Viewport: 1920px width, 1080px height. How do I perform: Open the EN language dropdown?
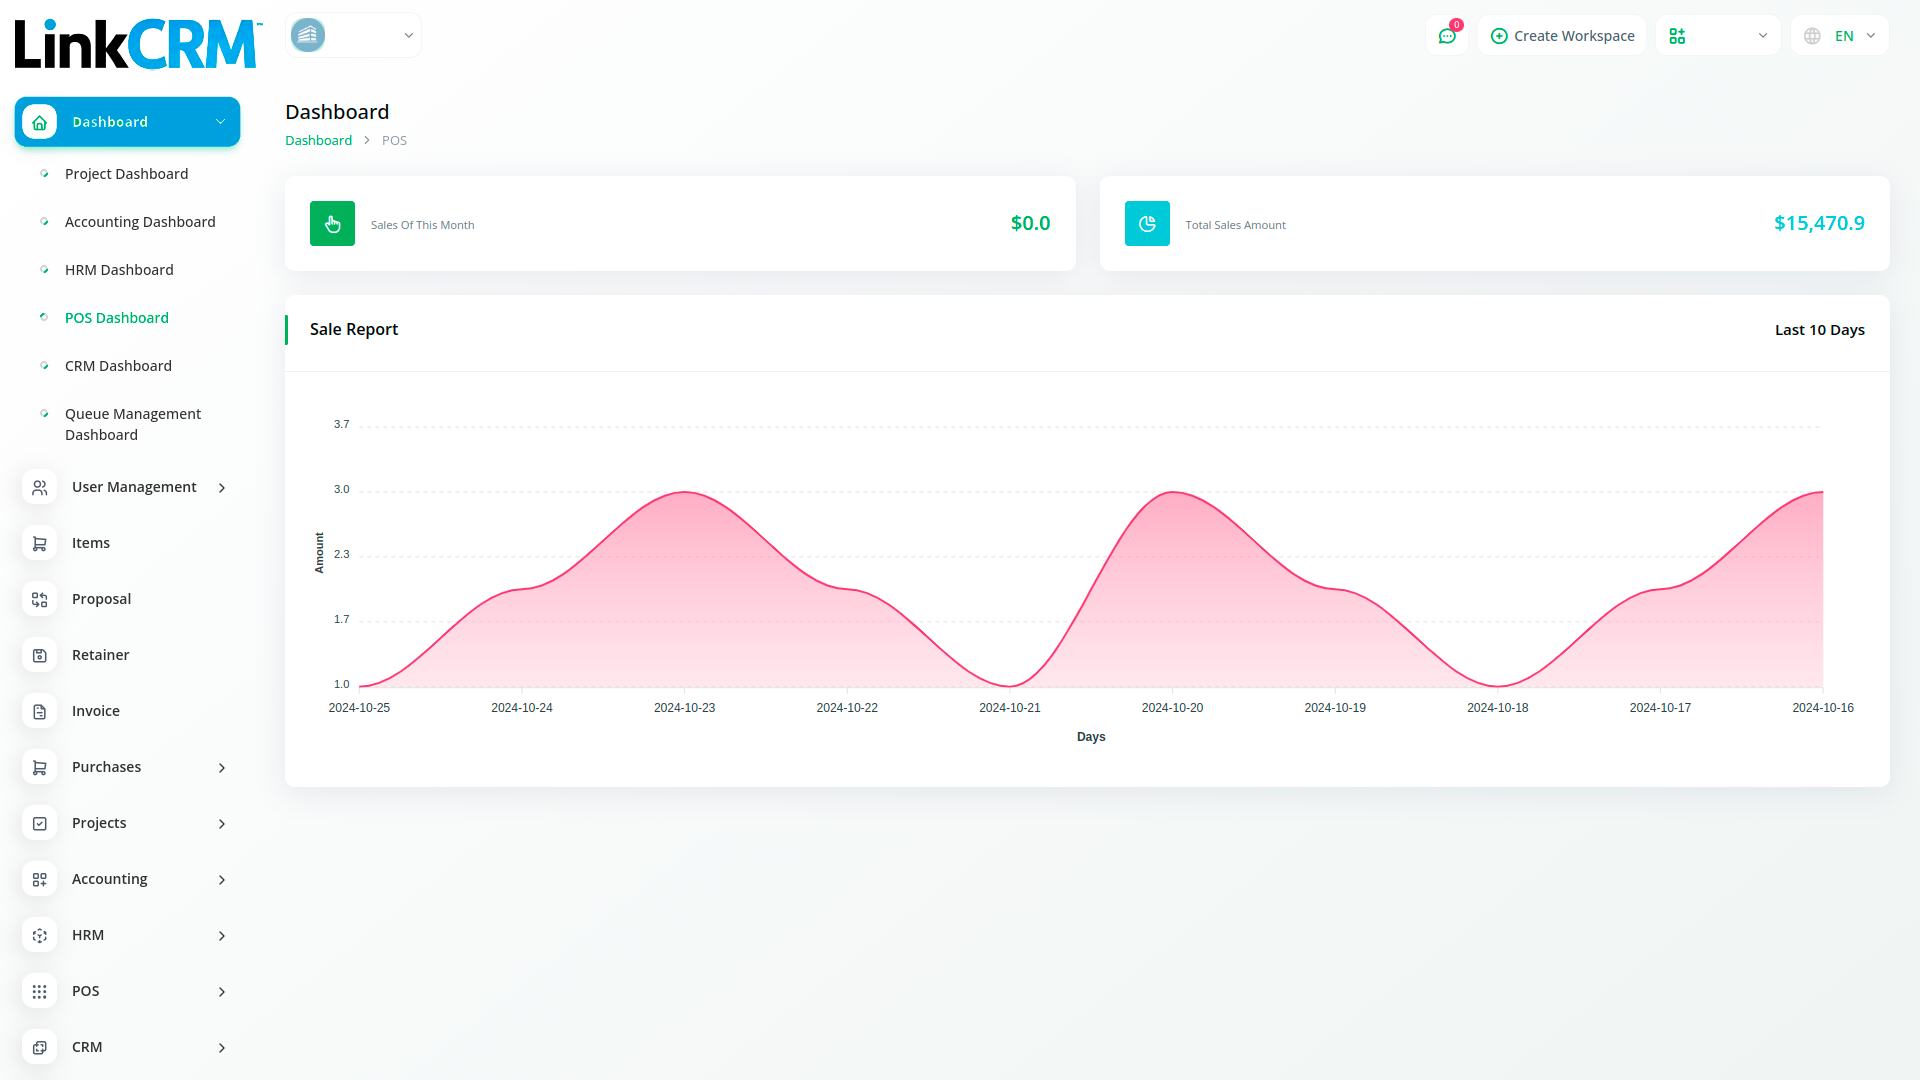pos(1841,36)
